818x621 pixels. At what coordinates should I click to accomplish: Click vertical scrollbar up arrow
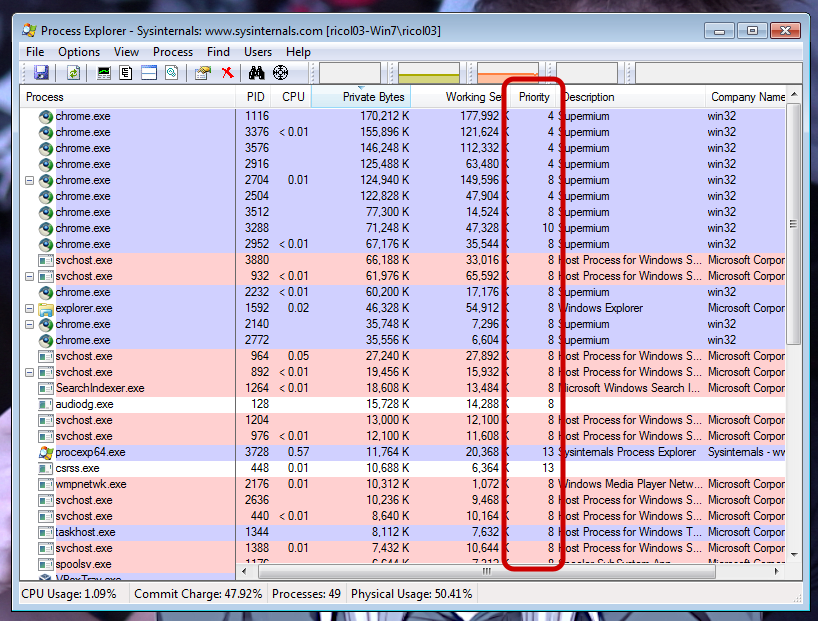click(x=793, y=94)
